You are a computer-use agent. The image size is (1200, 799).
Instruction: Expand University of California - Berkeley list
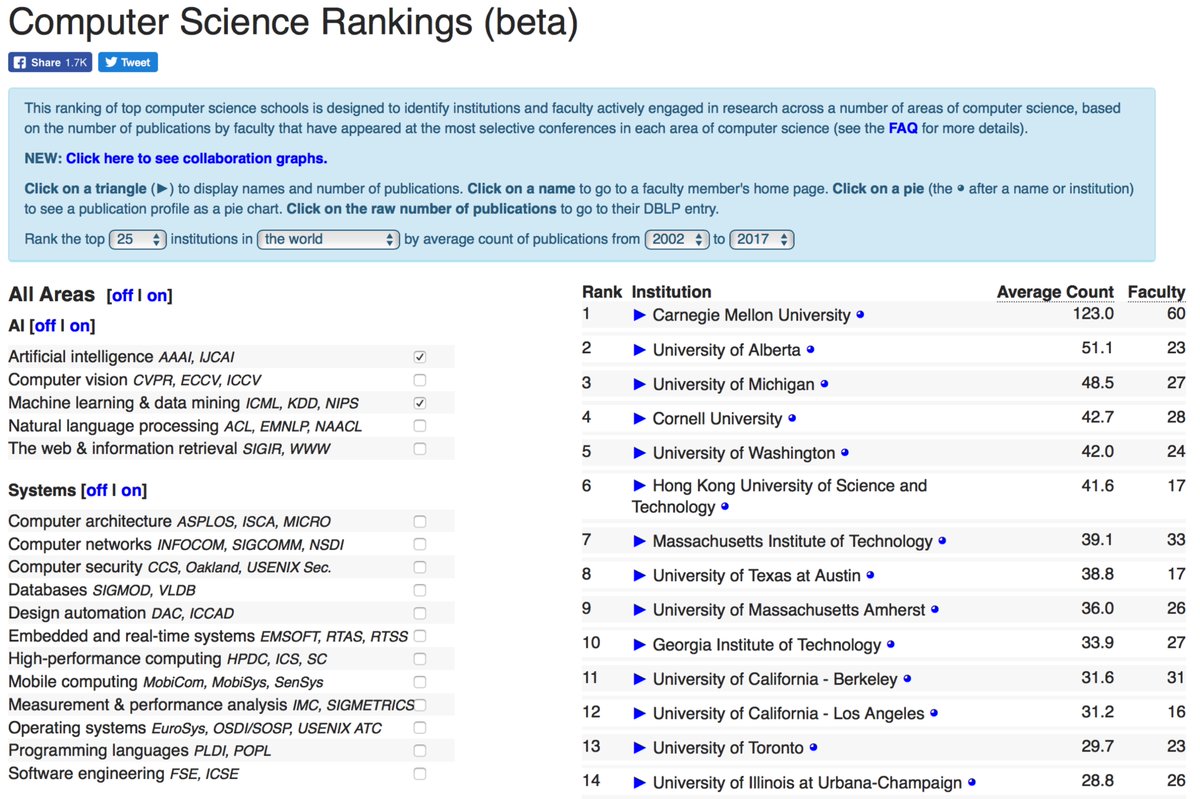[x=640, y=679]
